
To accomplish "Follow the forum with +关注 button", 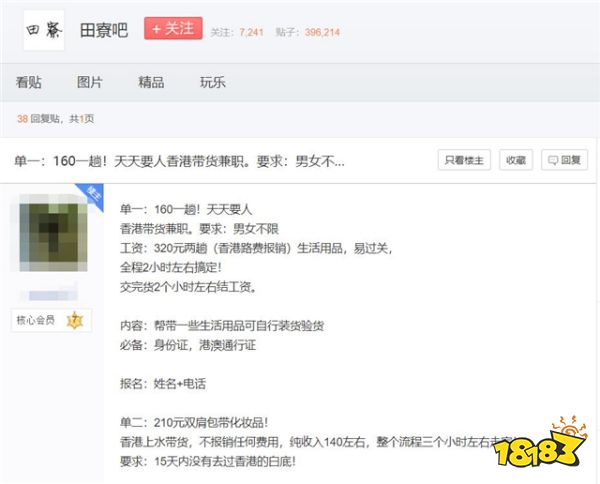I will [x=173, y=28].
